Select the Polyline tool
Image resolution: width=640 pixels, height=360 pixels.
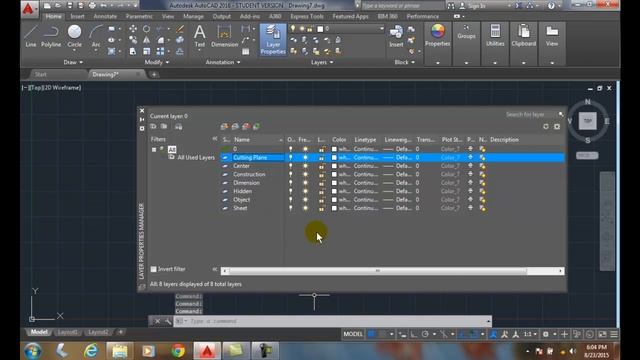tap(51, 36)
